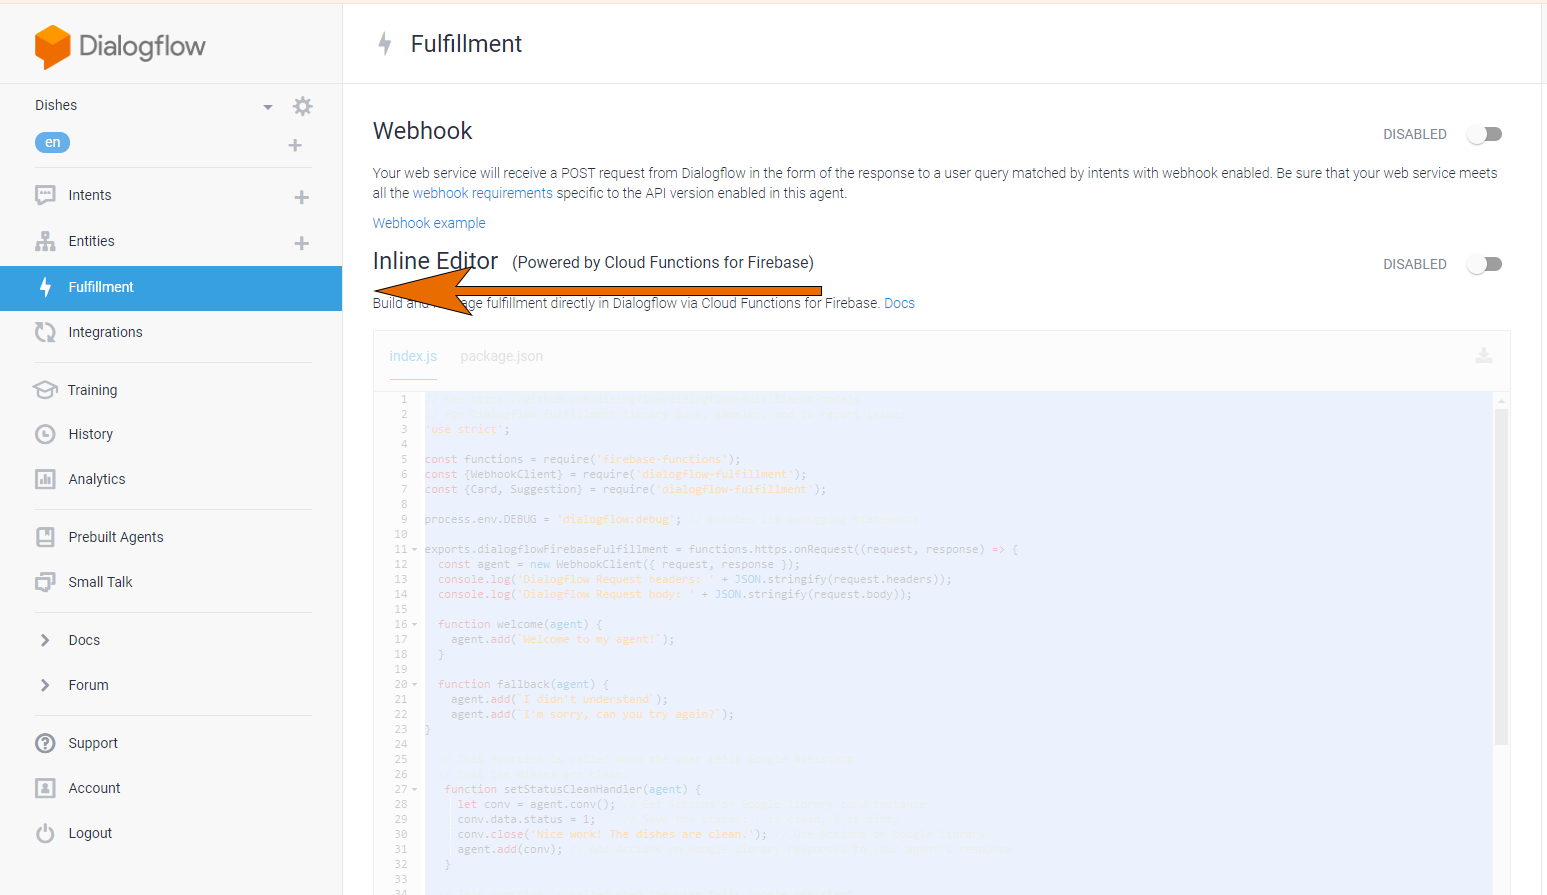Click inside the code editor on line 5
Screen dimensions: 1547x895
click(582, 460)
